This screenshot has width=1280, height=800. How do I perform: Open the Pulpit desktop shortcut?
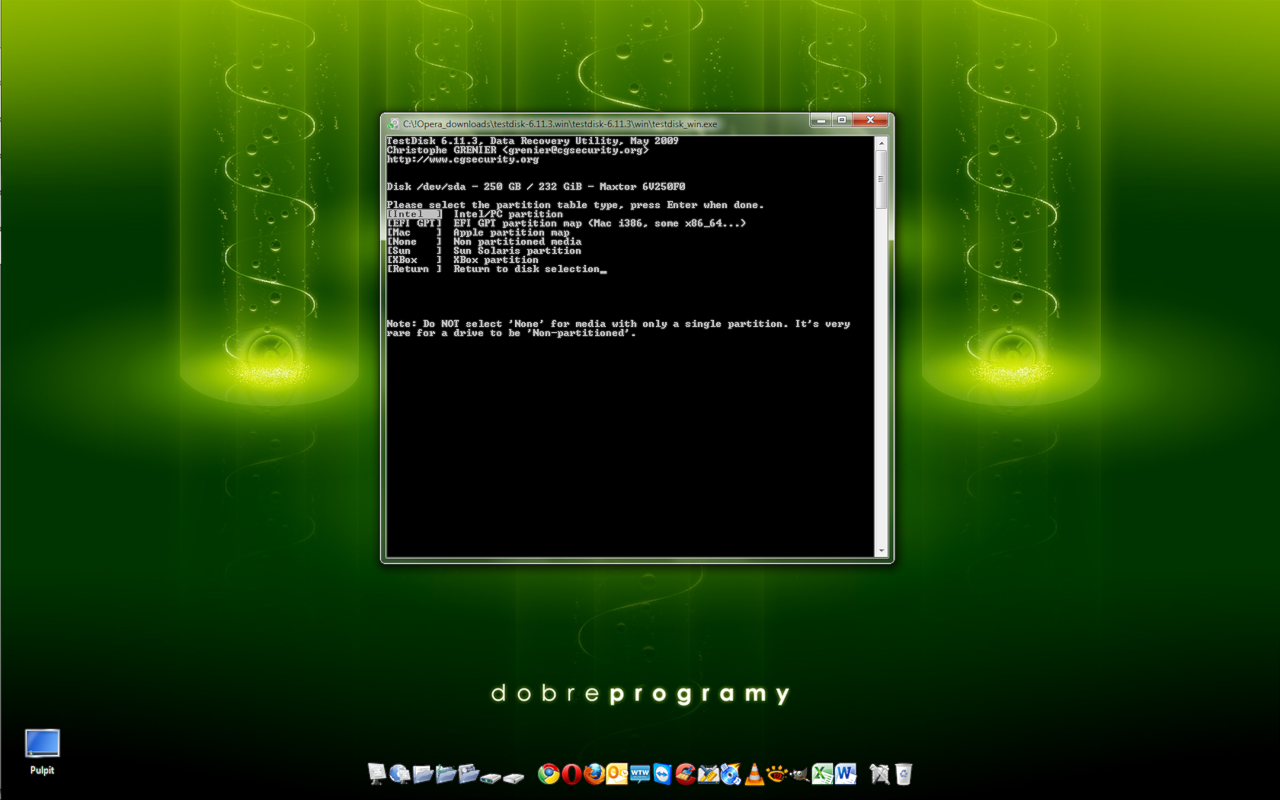[x=42, y=752]
